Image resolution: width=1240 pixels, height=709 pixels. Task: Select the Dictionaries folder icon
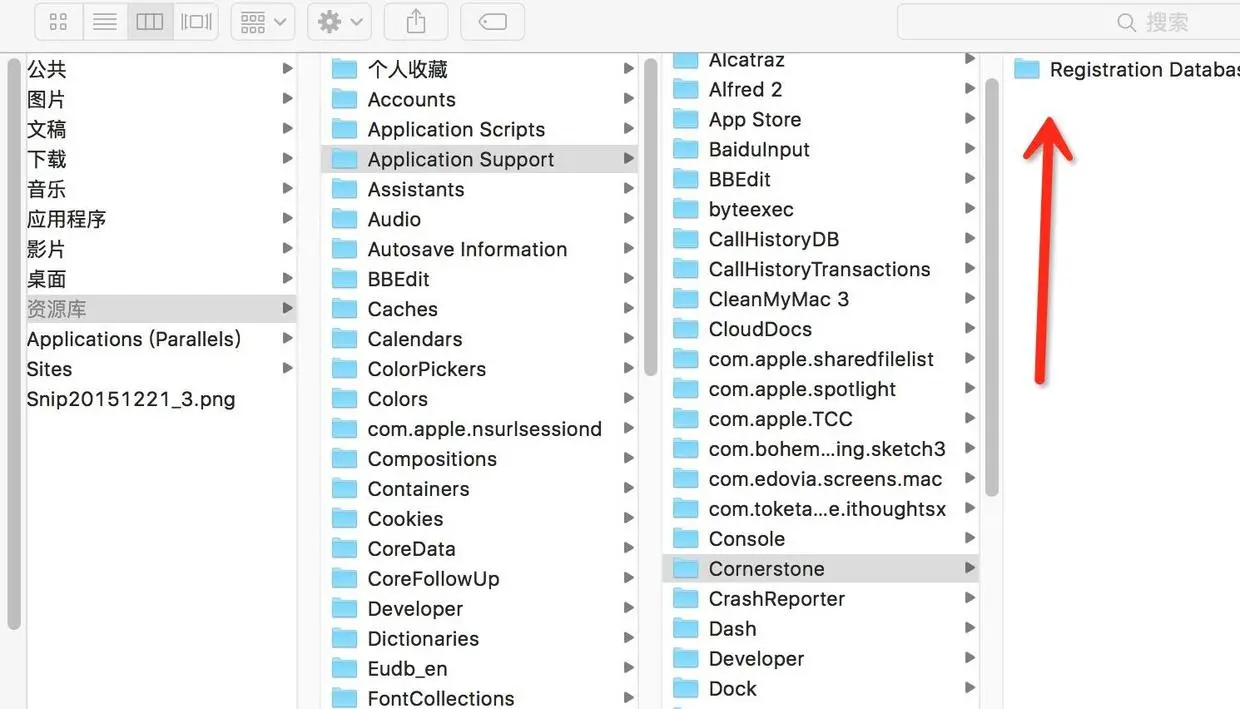pyautogui.click(x=344, y=639)
